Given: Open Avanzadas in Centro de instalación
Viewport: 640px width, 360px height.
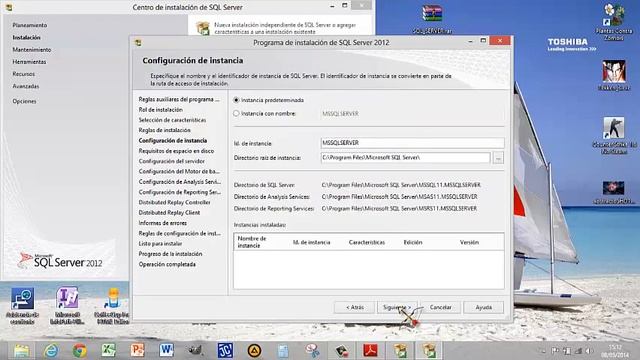Looking at the screenshot, I should pos(26,86).
